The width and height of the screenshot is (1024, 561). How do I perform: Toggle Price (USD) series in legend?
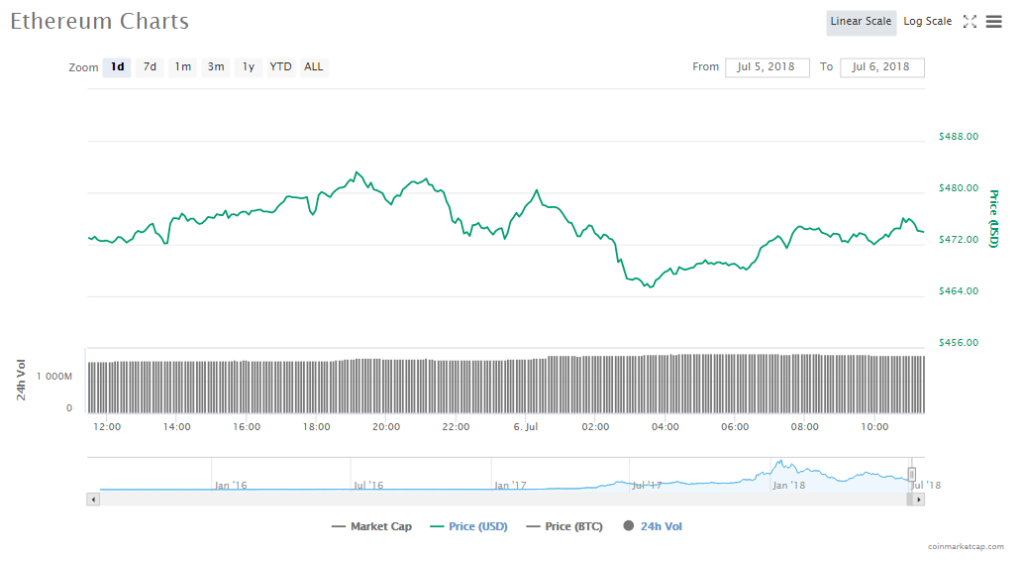468,526
